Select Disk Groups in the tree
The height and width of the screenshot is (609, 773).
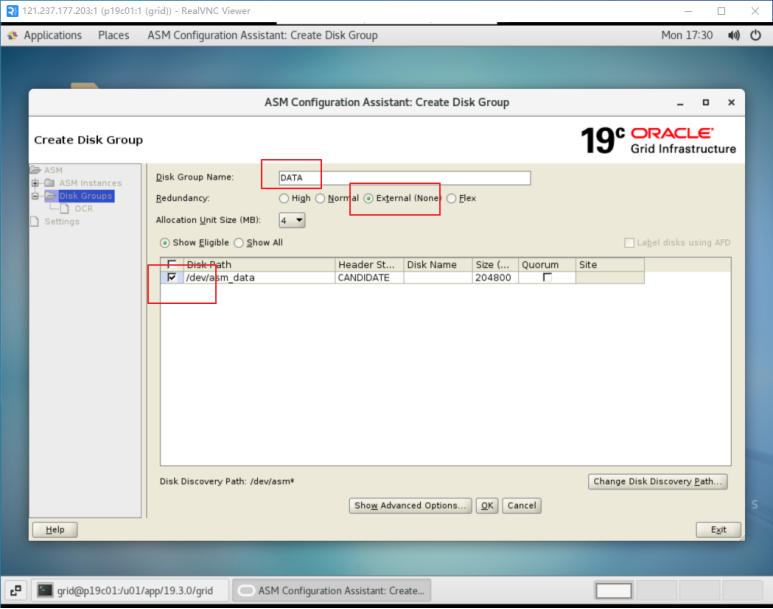pyautogui.click(x=85, y=196)
